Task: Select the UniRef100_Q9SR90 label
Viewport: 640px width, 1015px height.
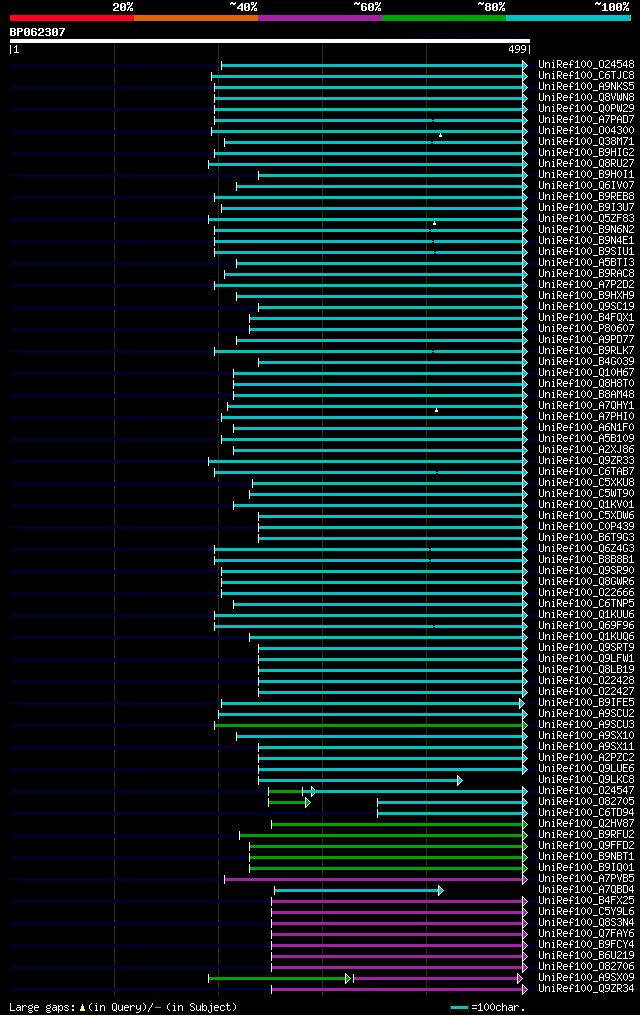Action: 586,570
